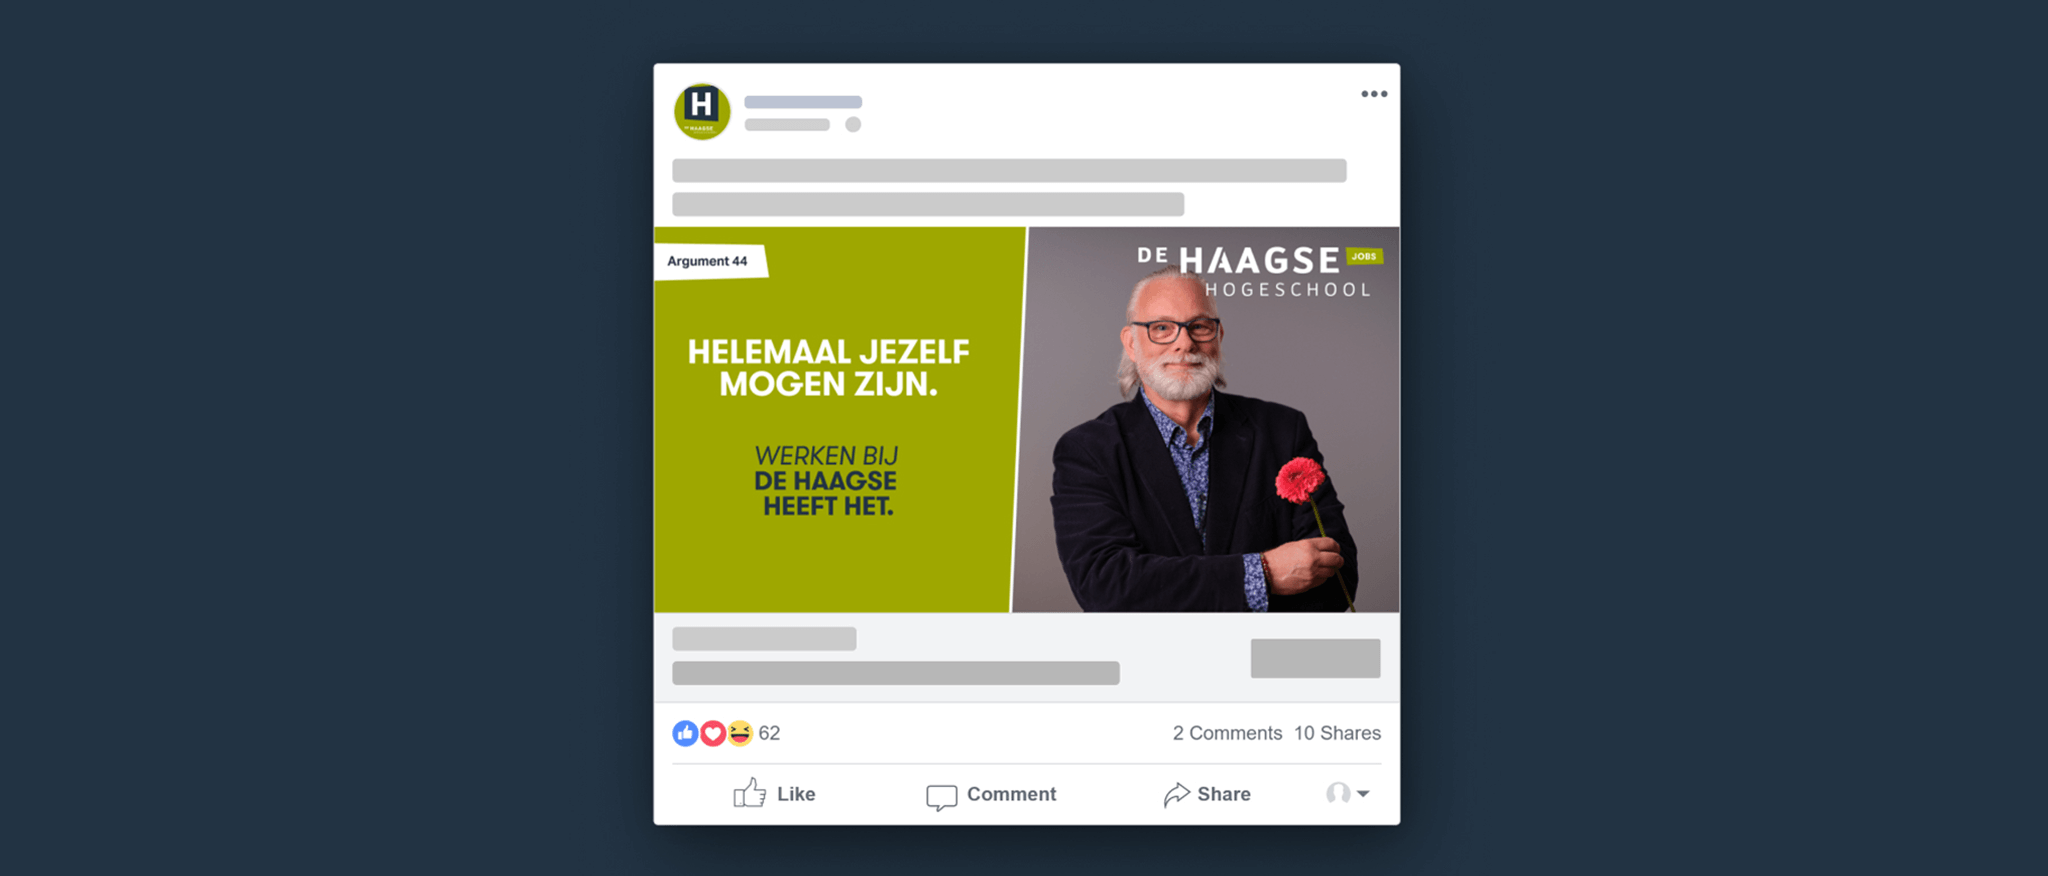The width and height of the screenshot is (2048, 876).
Task: Click the laughing face reaction icon
Action: click(x=739, y=734)
